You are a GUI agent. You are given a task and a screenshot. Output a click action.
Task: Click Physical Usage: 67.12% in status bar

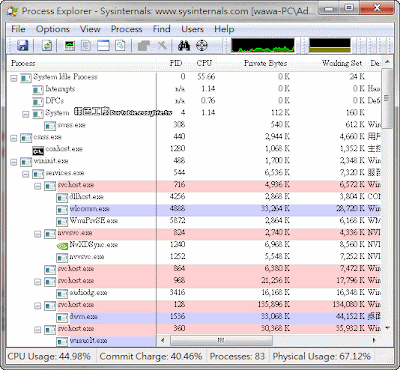[322, 357]
